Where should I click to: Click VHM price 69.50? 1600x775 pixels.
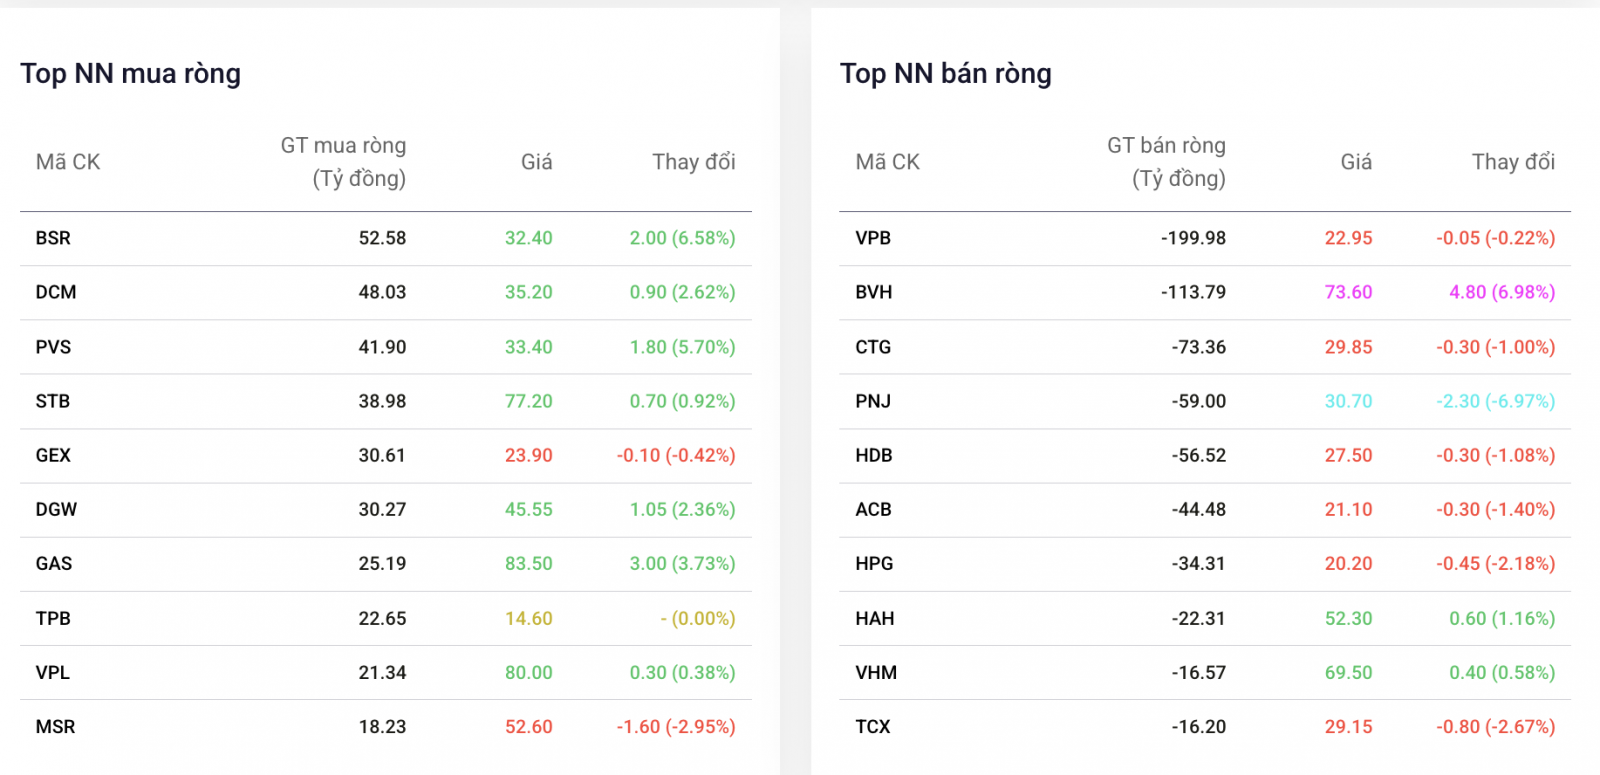pyautogui.click(x=1349, y=672)
